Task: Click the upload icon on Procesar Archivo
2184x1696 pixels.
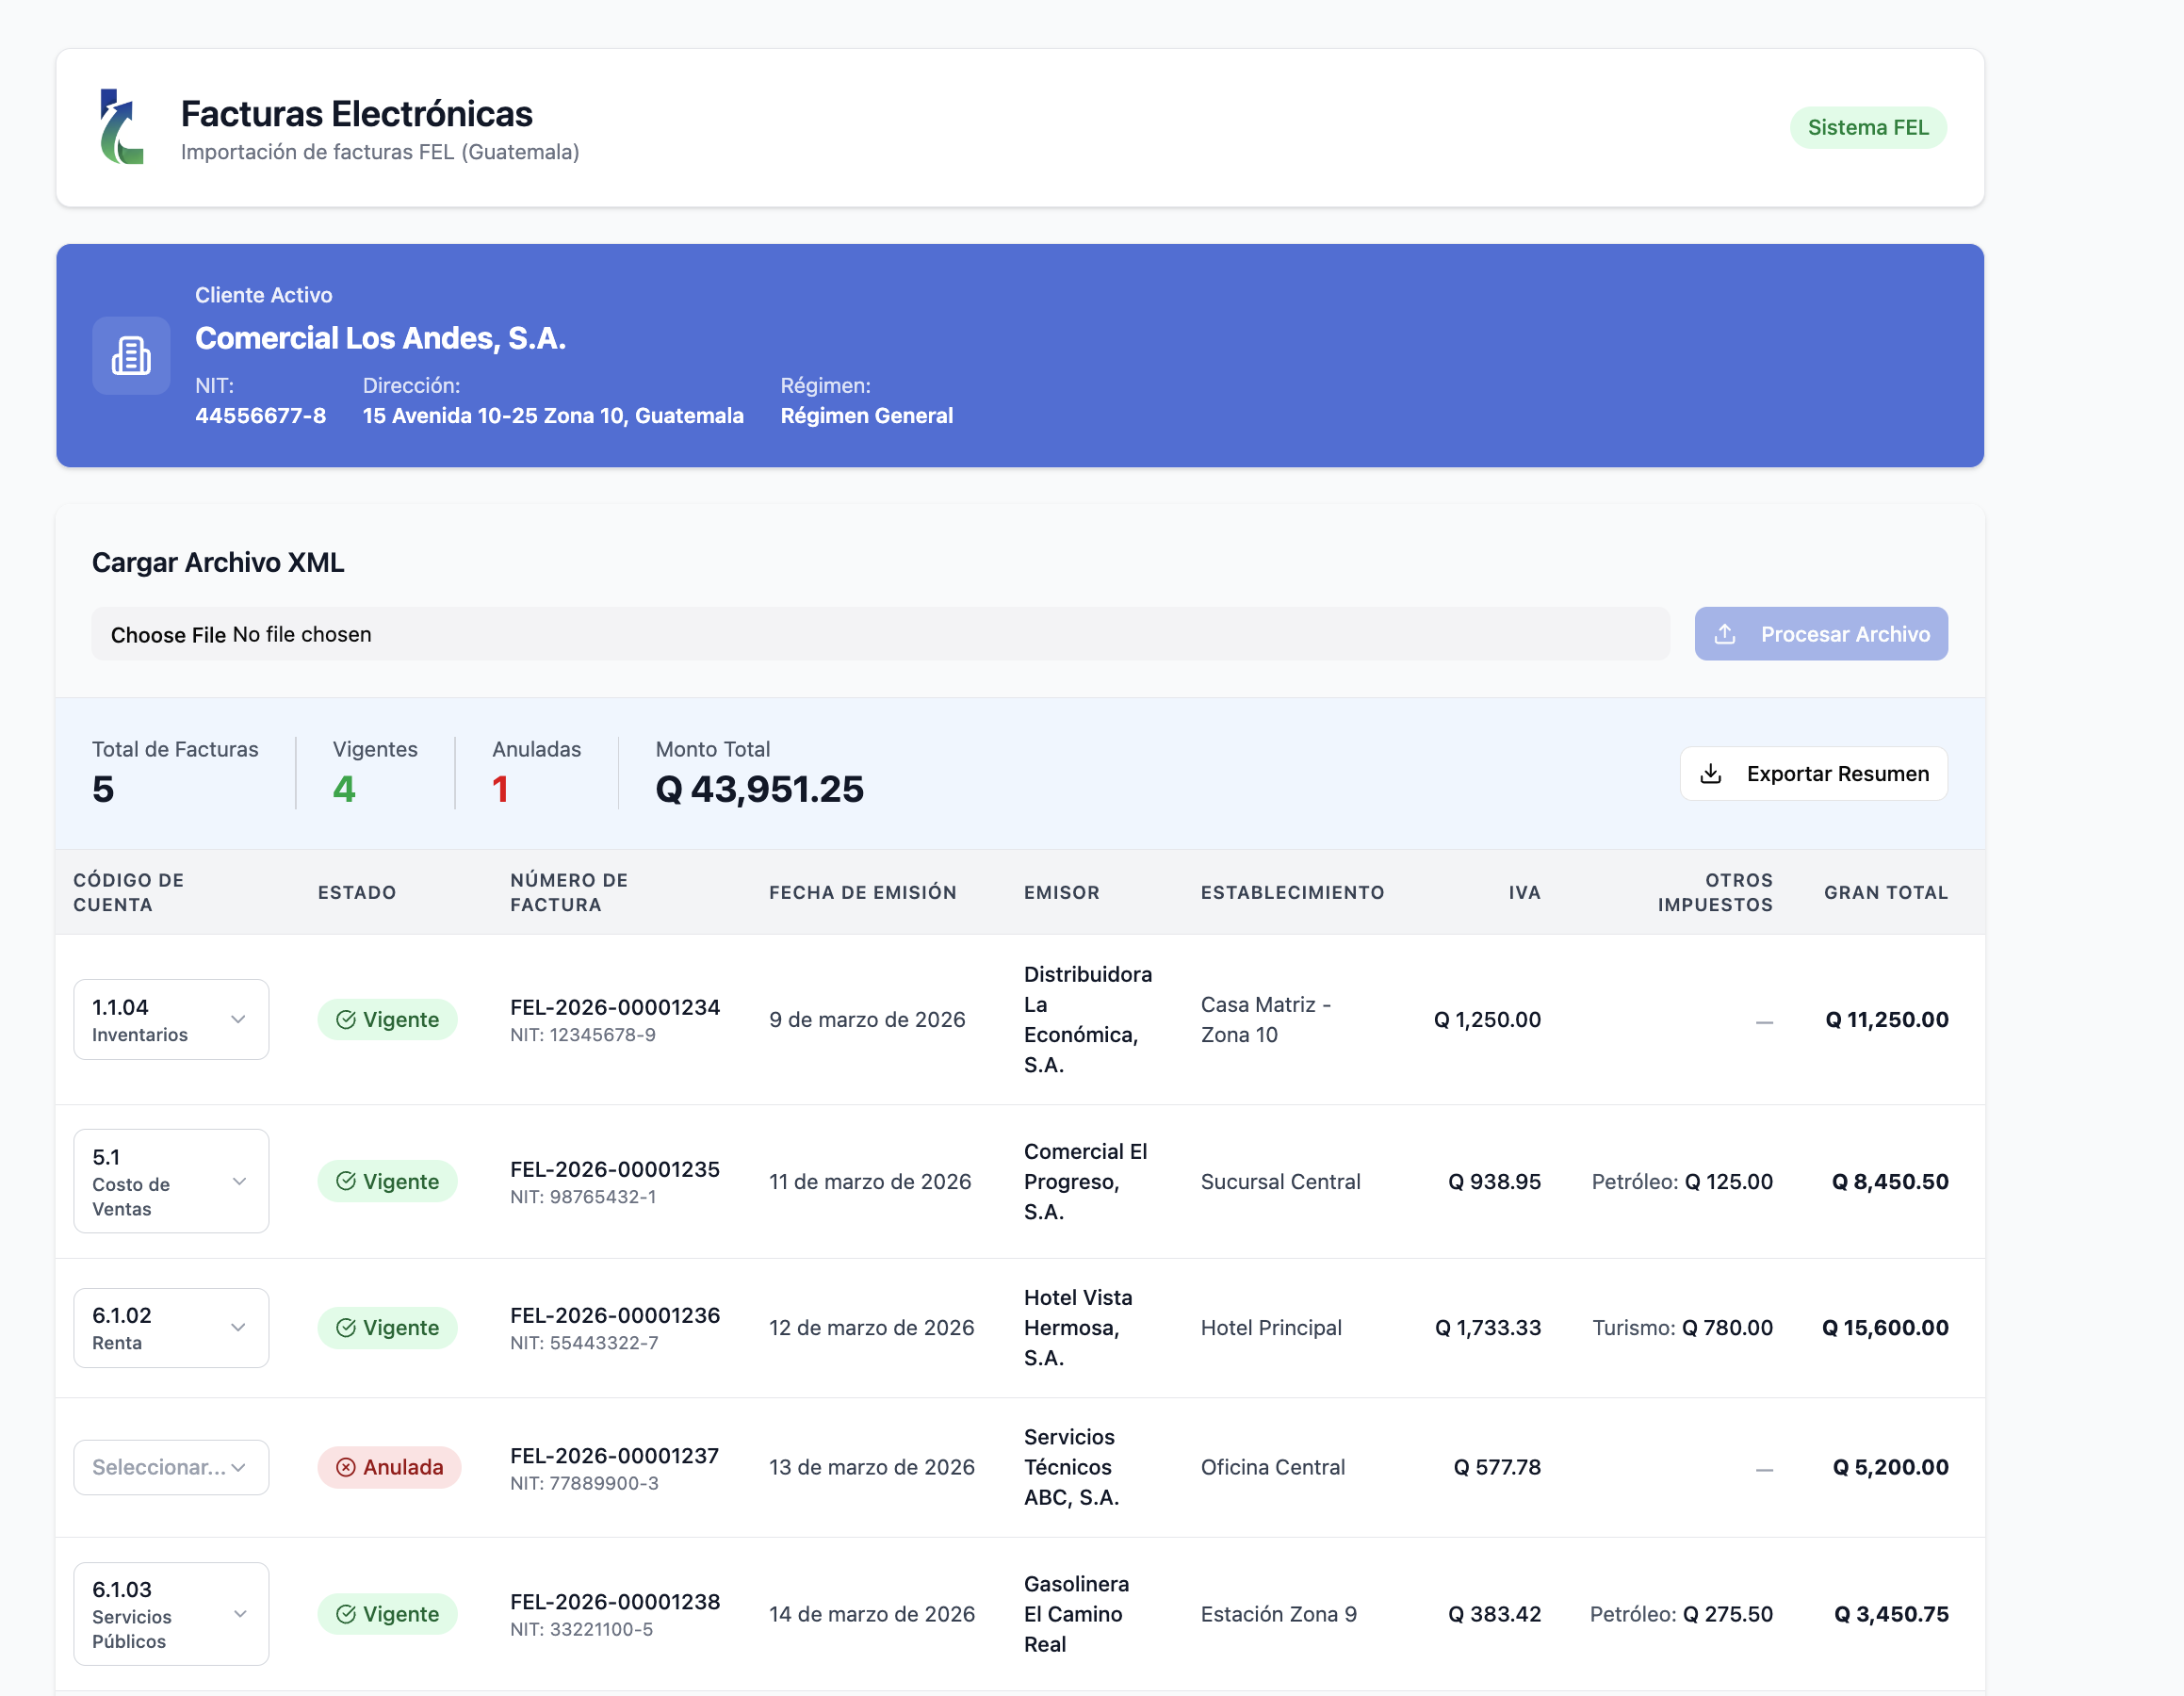Action: pos(1725,634)
